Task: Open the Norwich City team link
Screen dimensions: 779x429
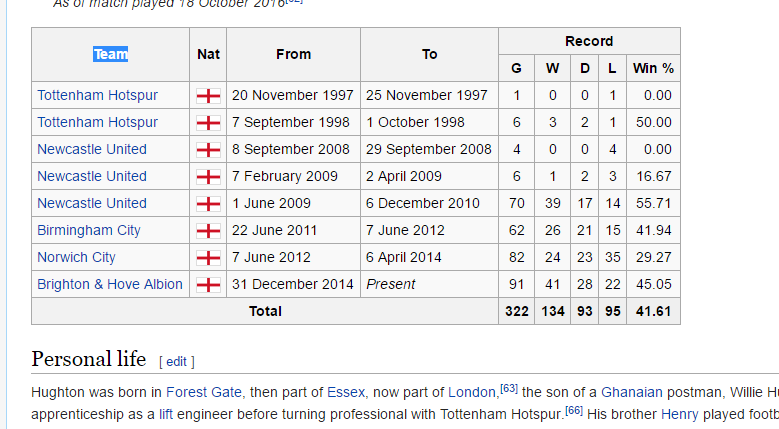Action: point(77,257)
